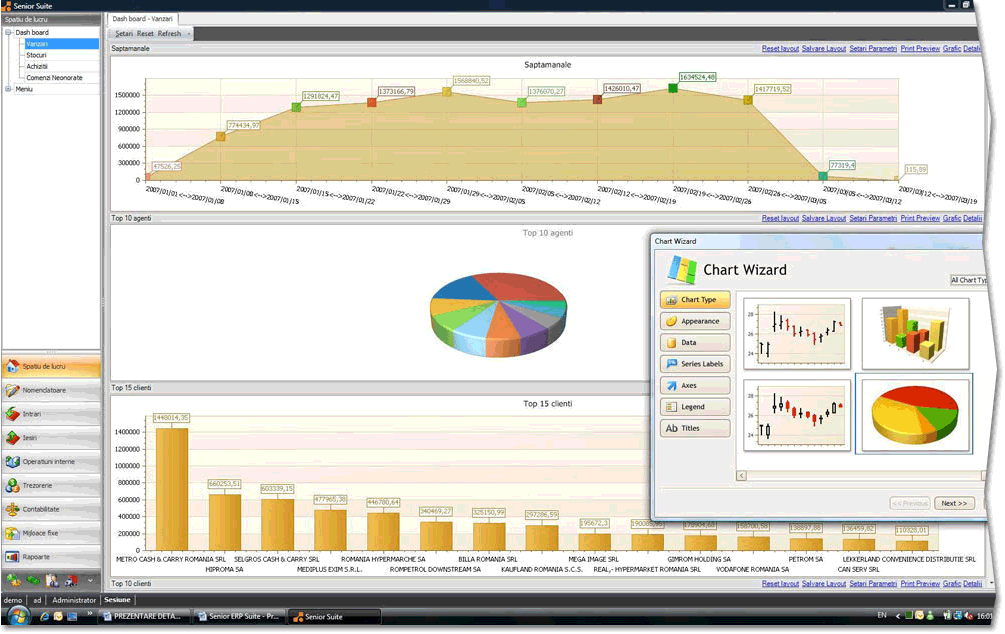Open the All Chart Types dropdown
The height and width of the screenshot is (634, 1005).
tap(968, 281)
